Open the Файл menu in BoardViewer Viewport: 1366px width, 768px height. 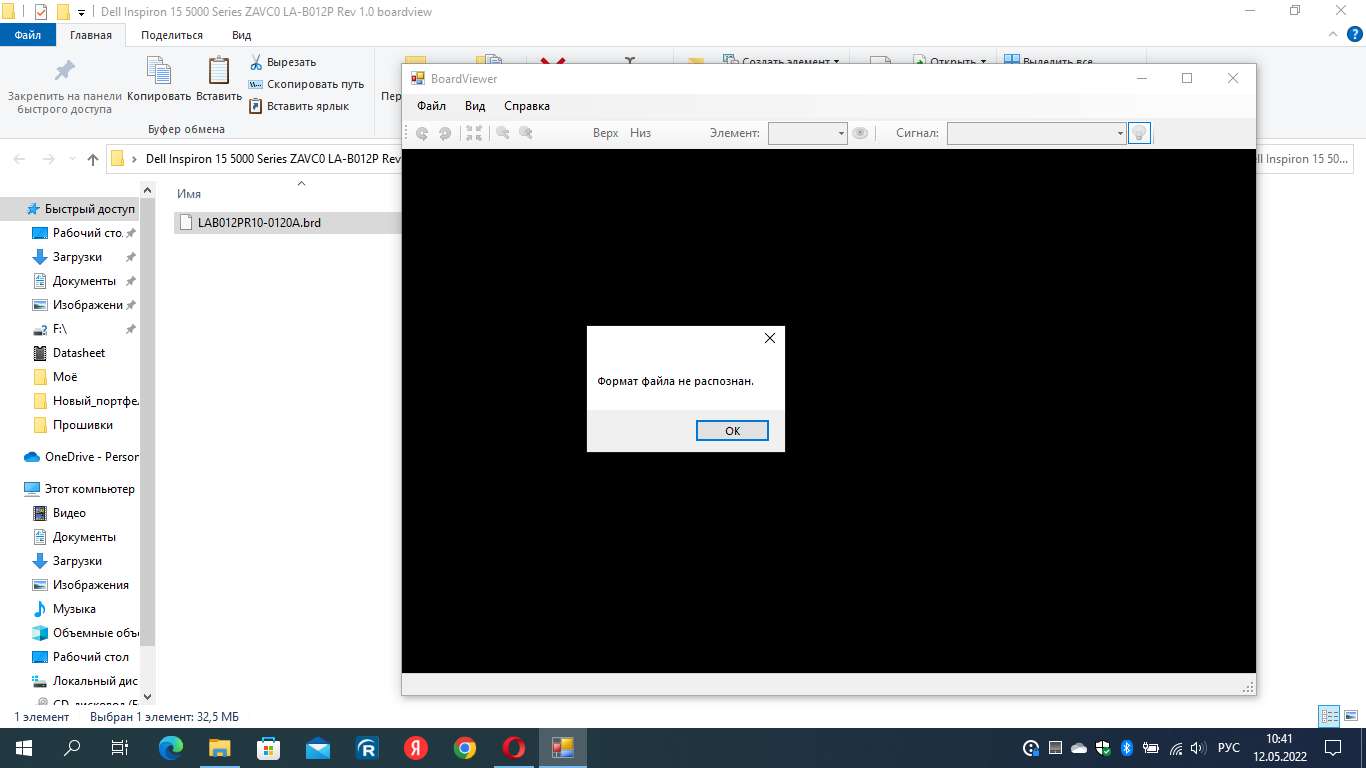click(431, 106)
